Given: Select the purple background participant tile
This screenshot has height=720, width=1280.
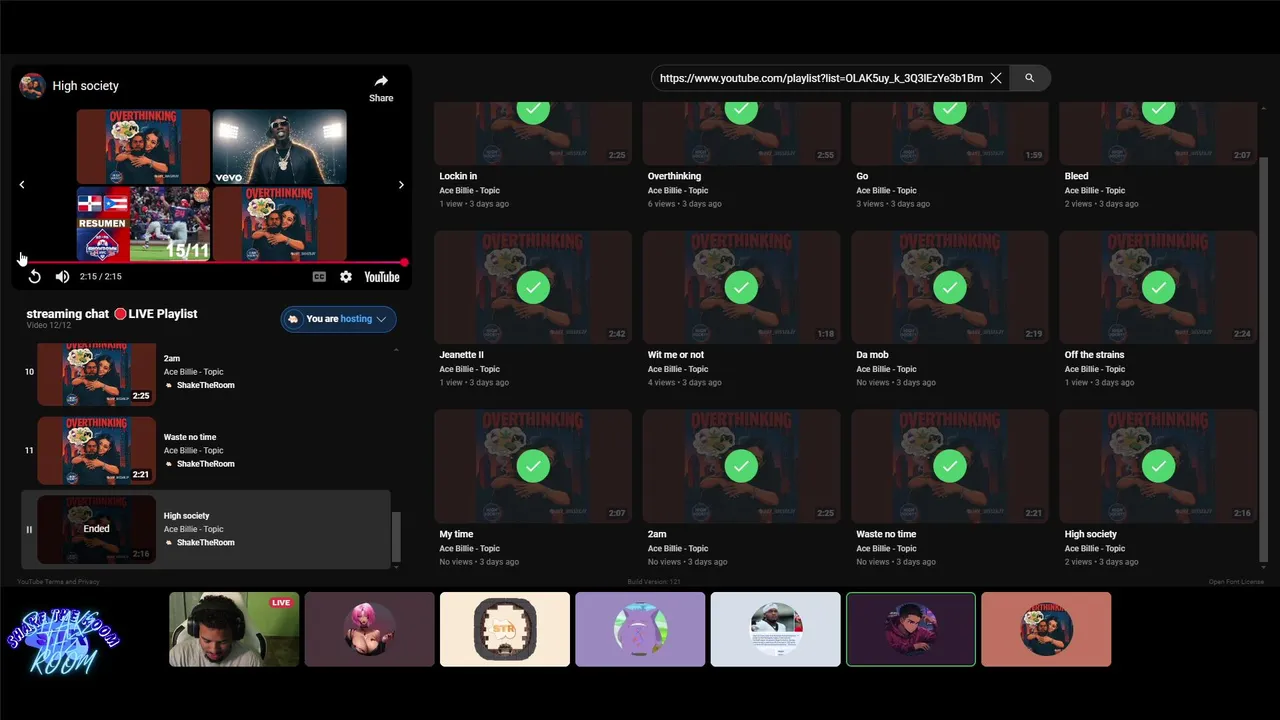Looking at the screenshot, I should click(x=640, y=629).
